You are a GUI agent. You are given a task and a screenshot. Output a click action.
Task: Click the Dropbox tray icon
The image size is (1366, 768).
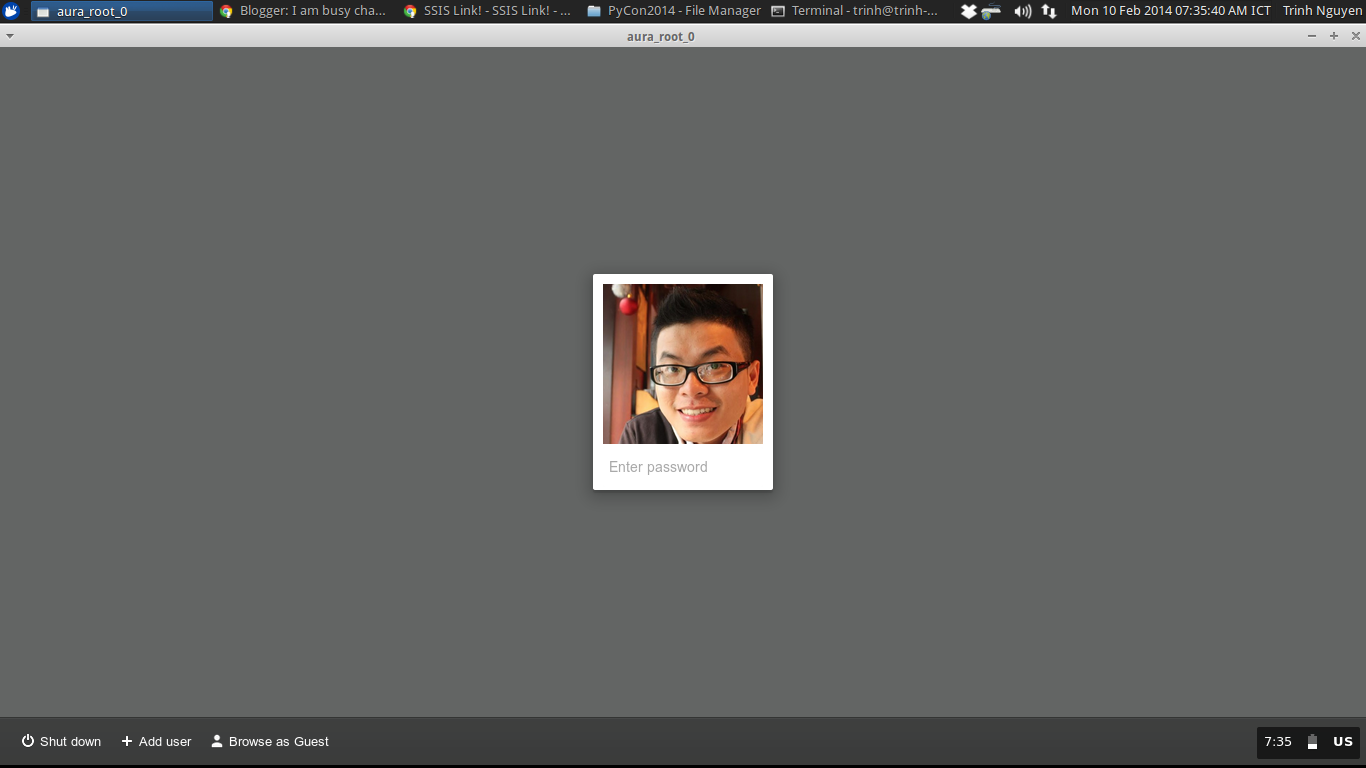(x=968, y=11)
